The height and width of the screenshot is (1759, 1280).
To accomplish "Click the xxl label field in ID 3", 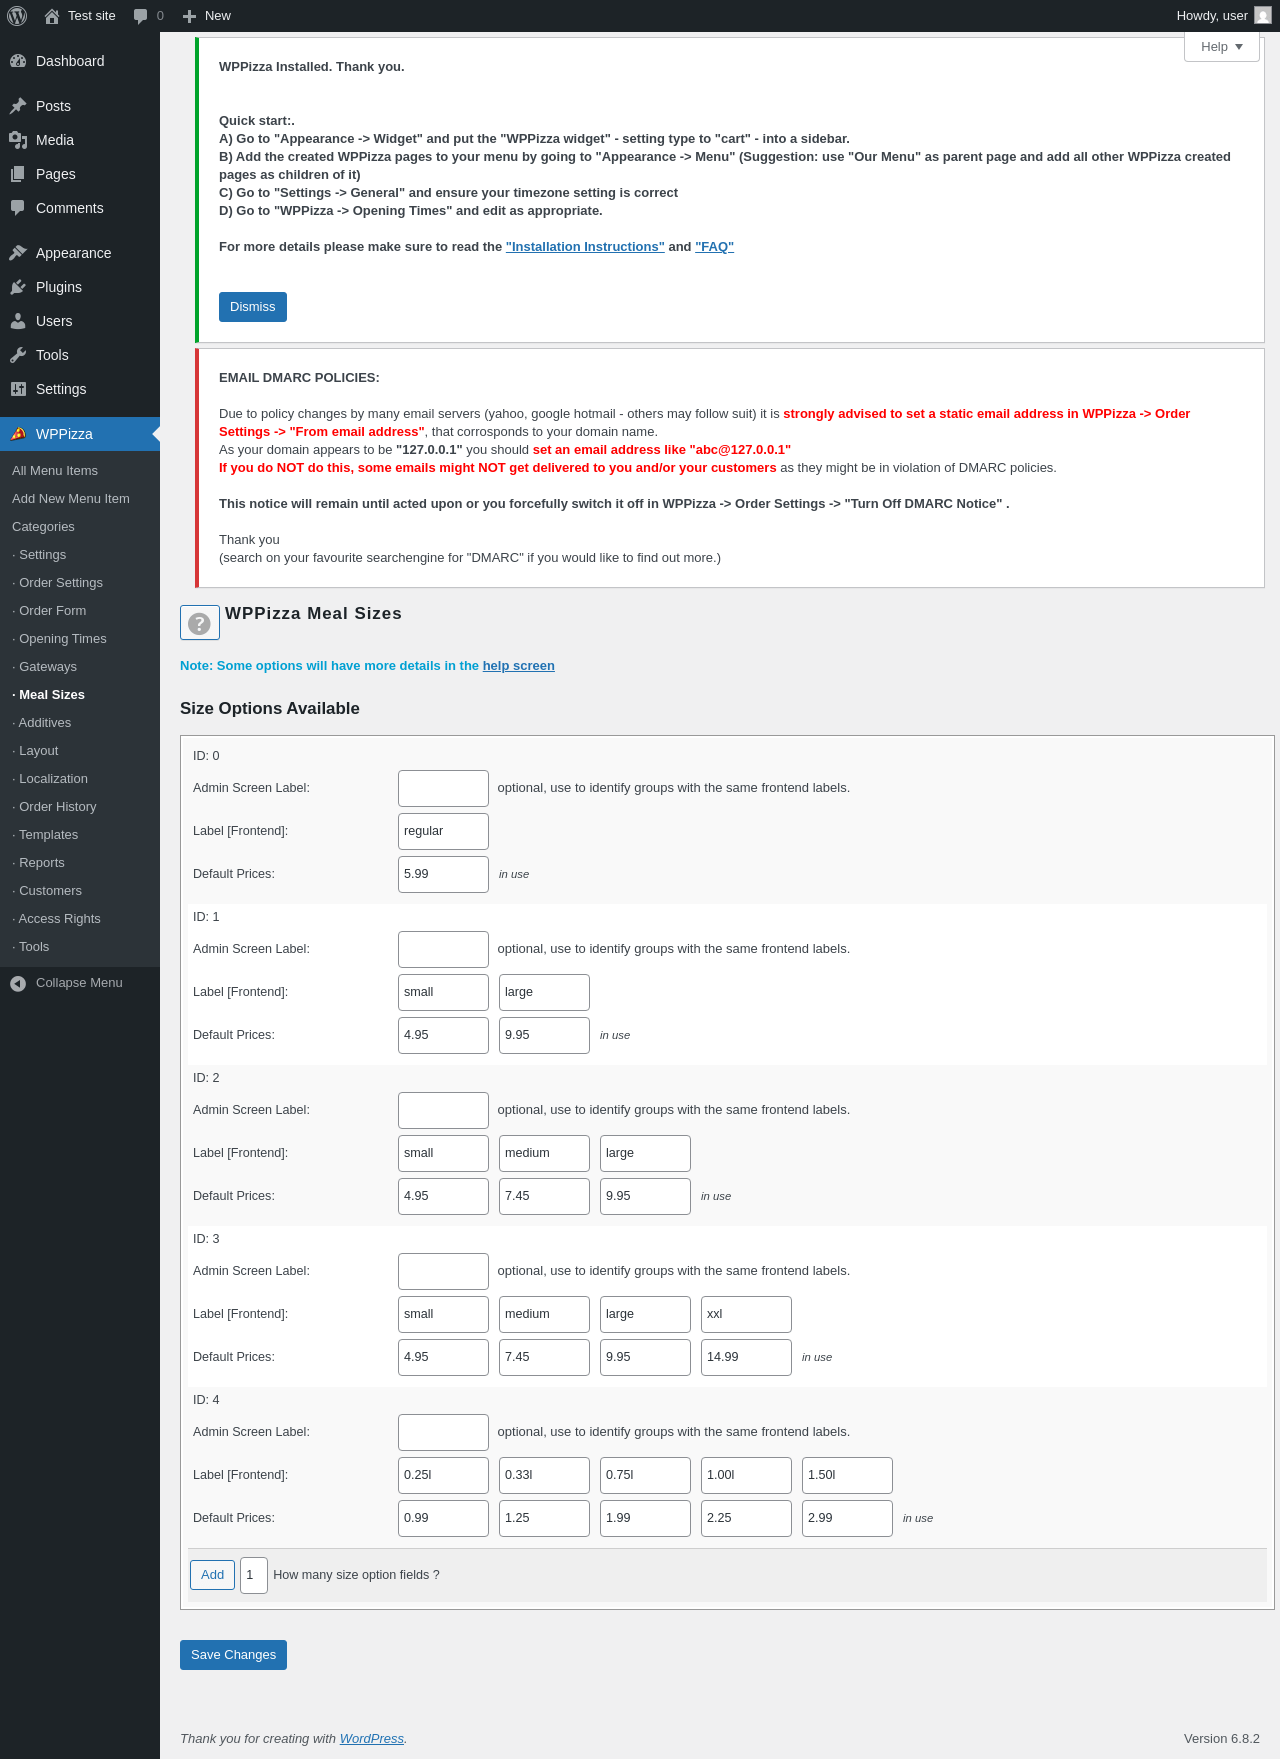I will coord(746,1314).
